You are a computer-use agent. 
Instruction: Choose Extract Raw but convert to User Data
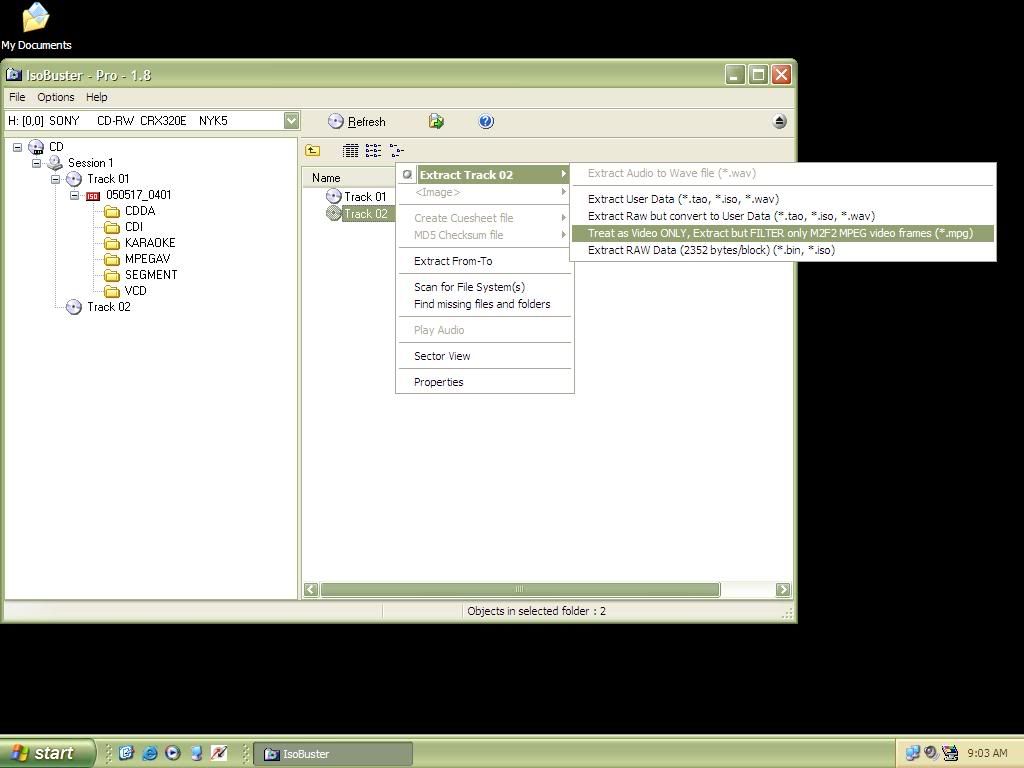point(782,216)
